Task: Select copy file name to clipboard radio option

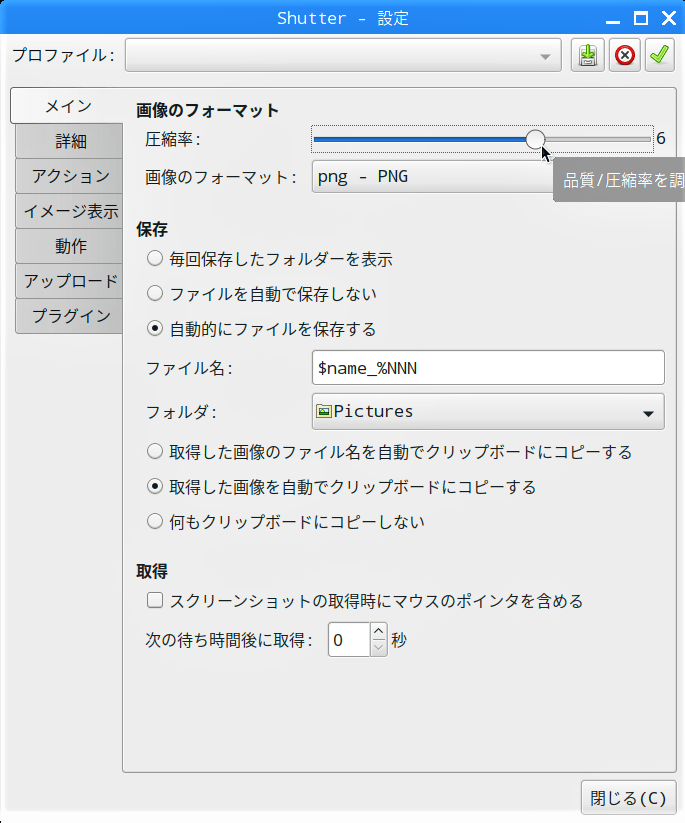Action: 155,451
